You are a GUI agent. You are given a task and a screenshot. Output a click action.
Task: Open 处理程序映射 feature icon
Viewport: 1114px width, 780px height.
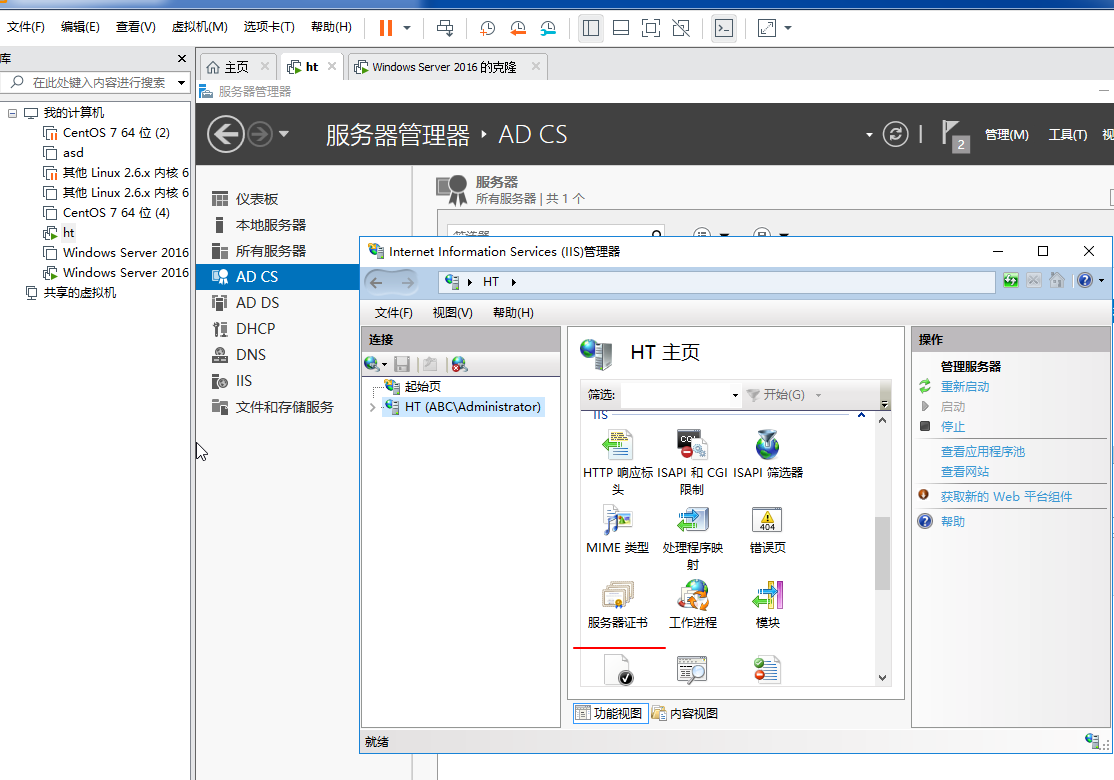(x=692, y=521)
